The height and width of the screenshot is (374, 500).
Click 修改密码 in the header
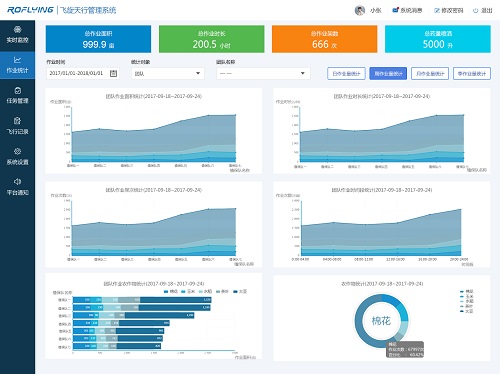[x=449, y=10]
